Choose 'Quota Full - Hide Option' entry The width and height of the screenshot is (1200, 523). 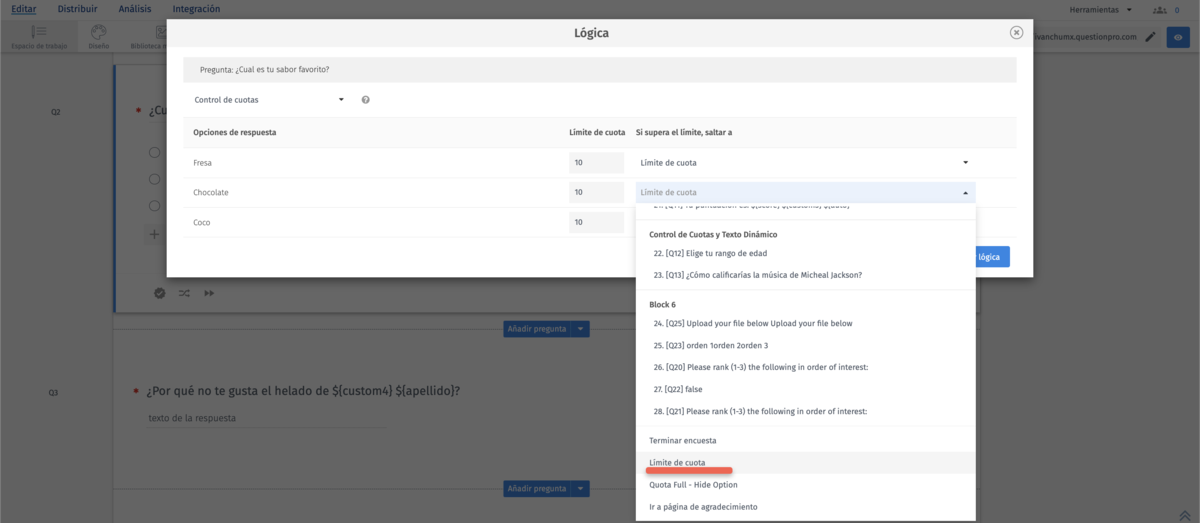[693, 485]
